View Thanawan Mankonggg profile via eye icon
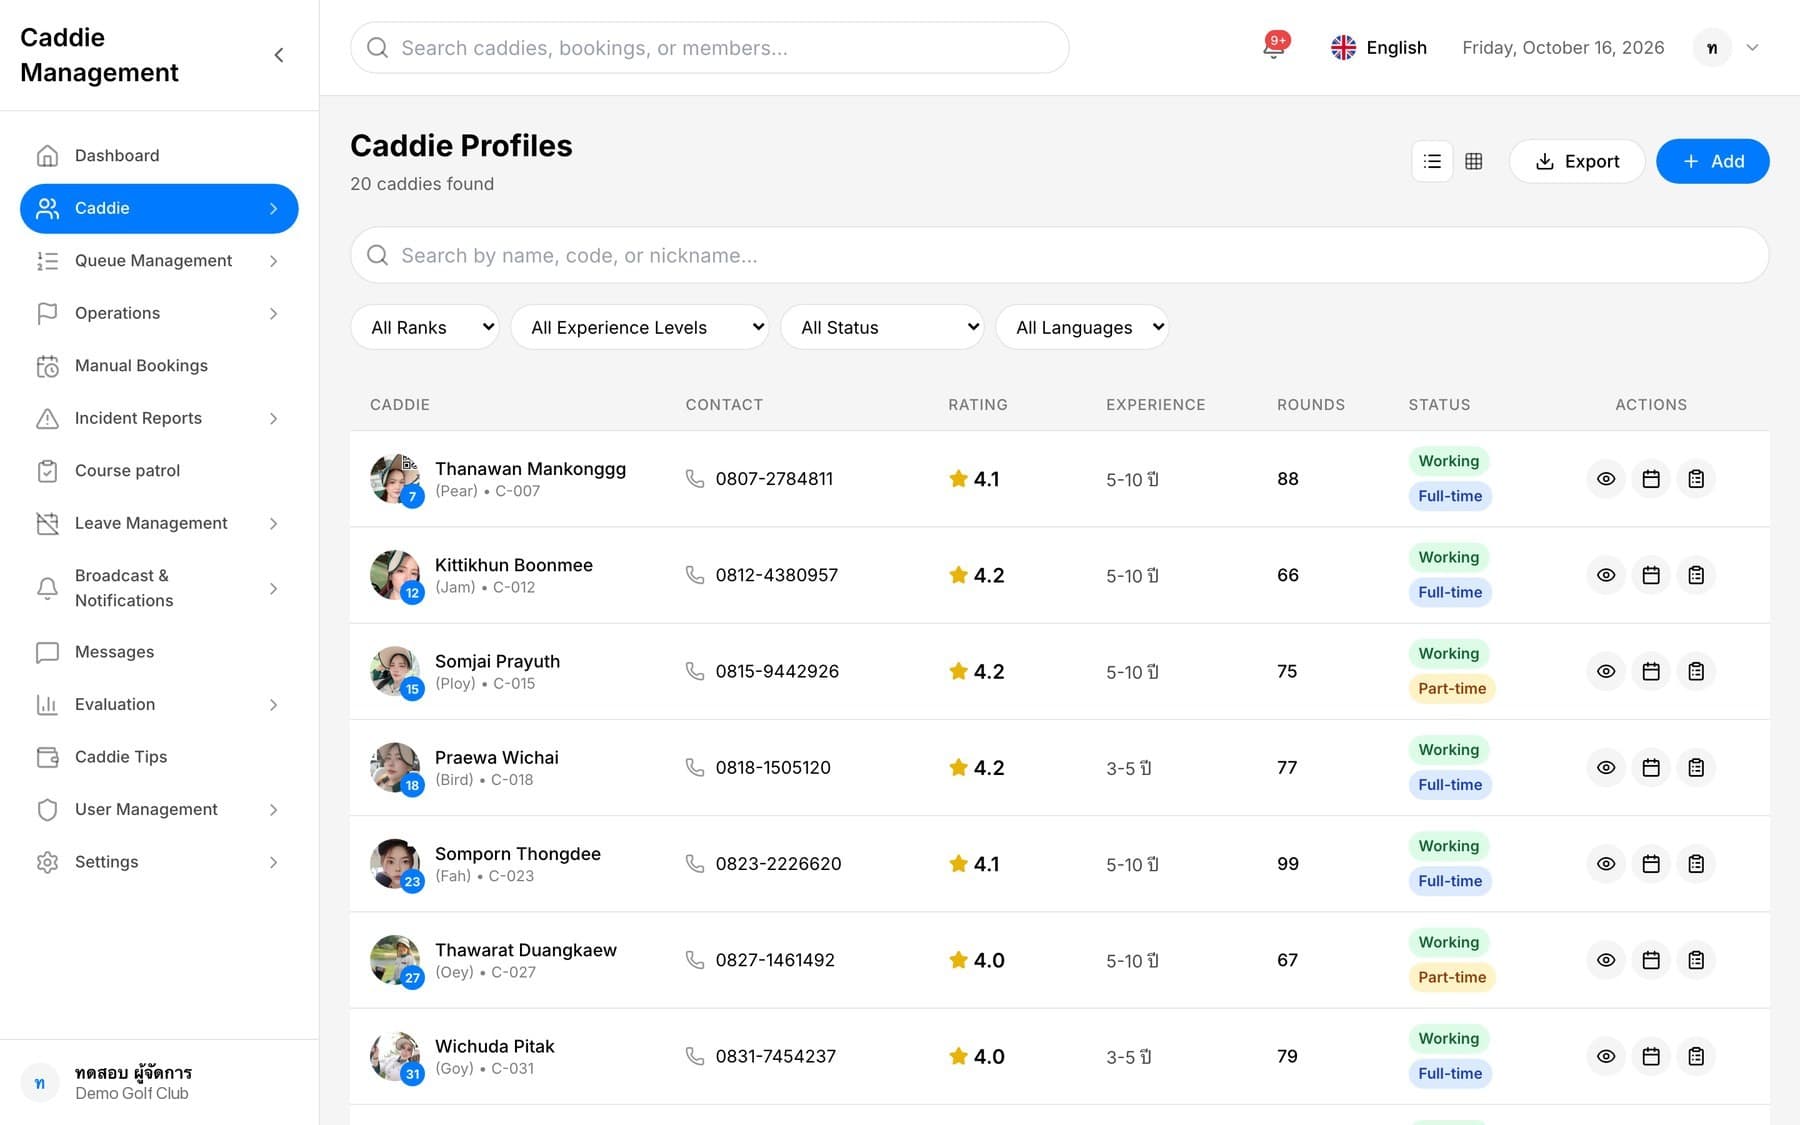 (1606, 479)
